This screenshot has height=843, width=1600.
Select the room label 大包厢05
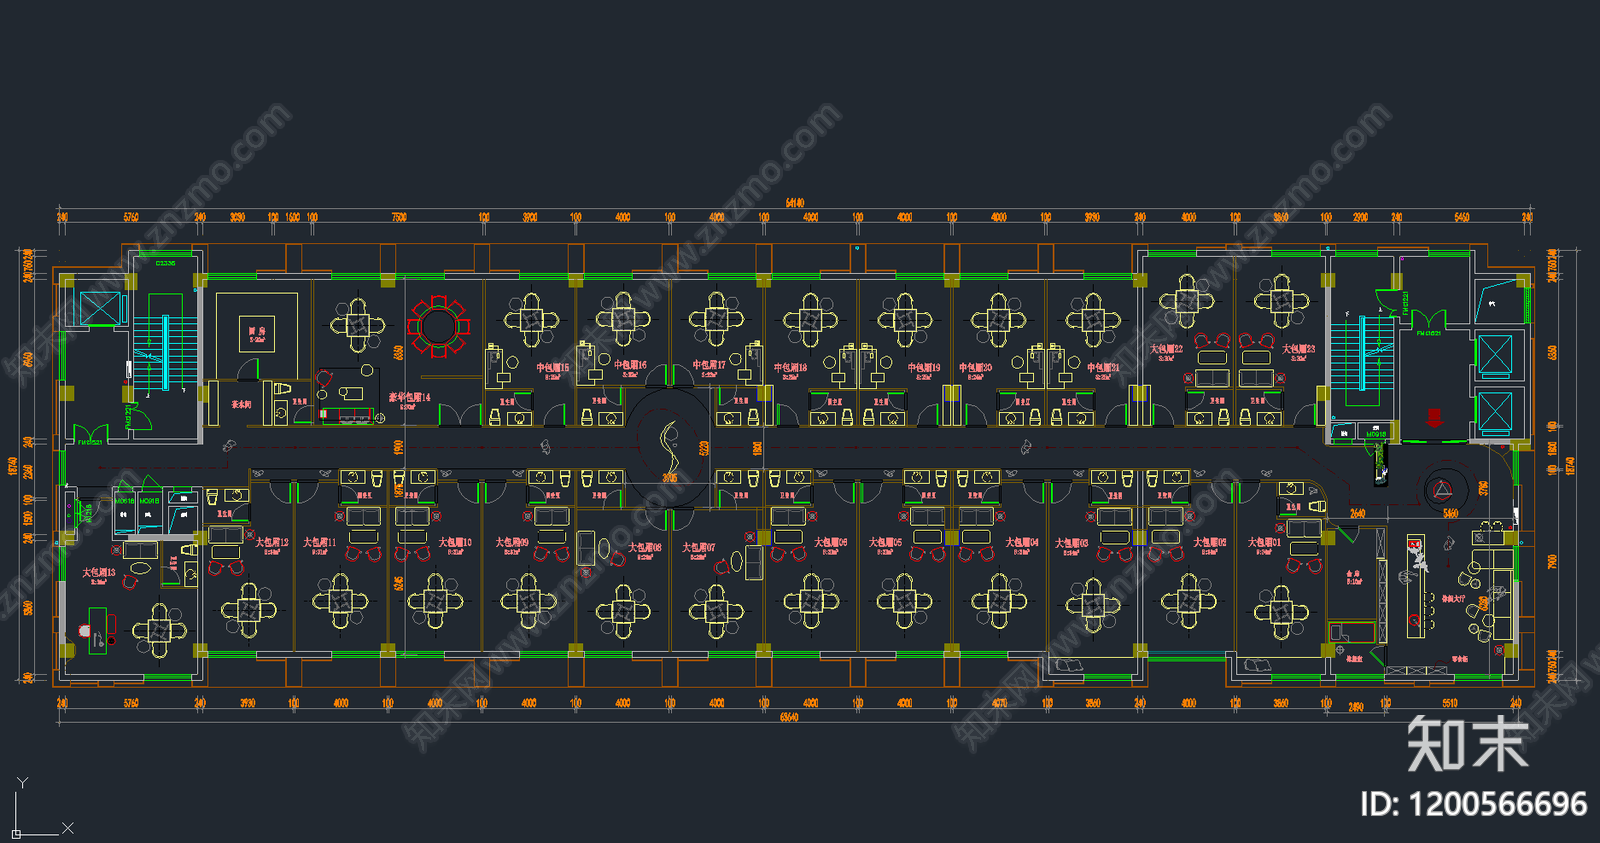click(885, 542)
